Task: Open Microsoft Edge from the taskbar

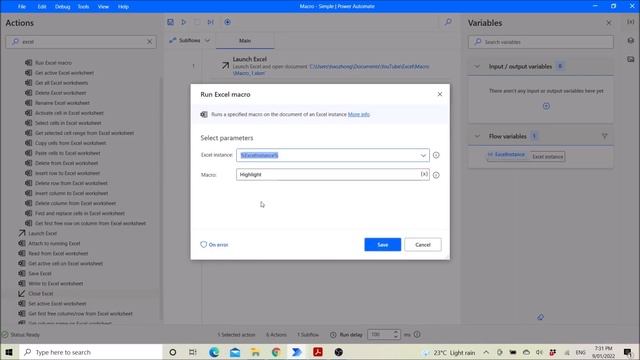Action: pos(214,352)
